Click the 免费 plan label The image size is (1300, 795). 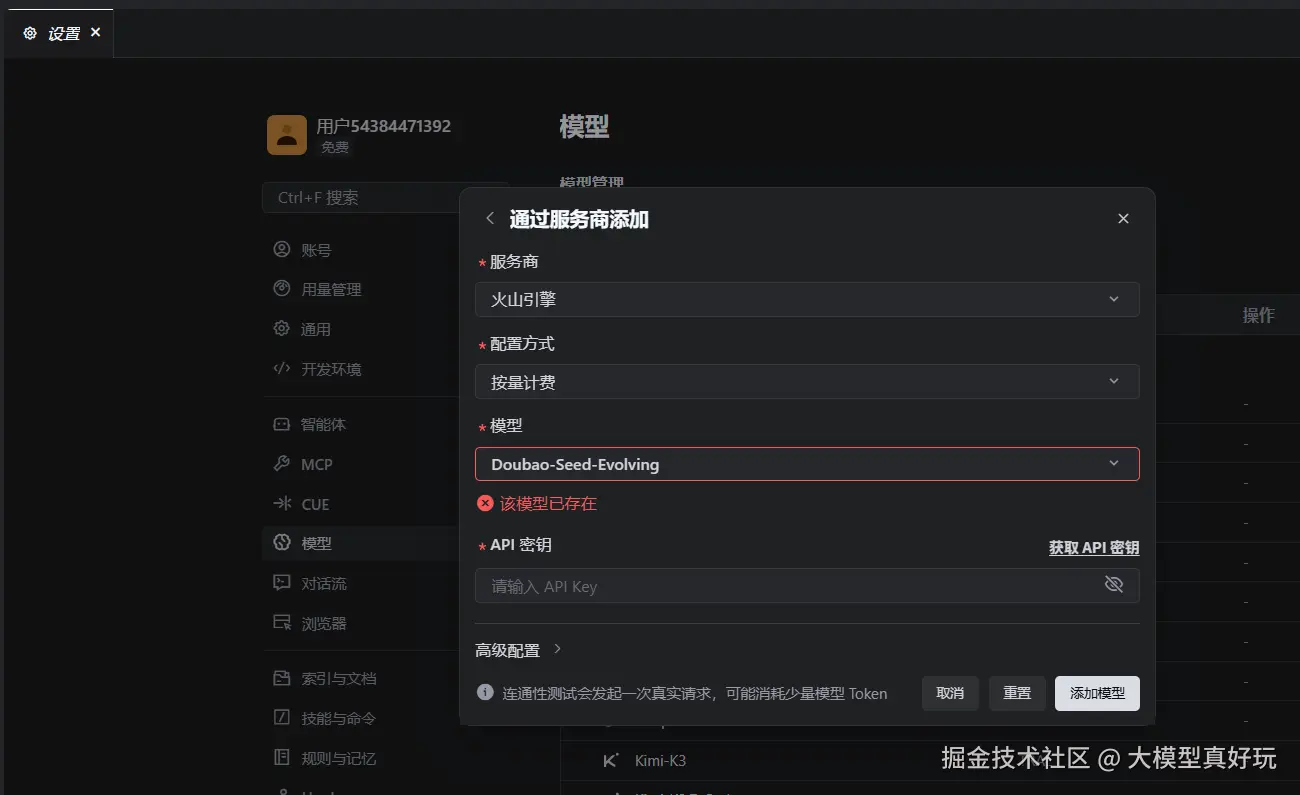[x=335, y=147]
